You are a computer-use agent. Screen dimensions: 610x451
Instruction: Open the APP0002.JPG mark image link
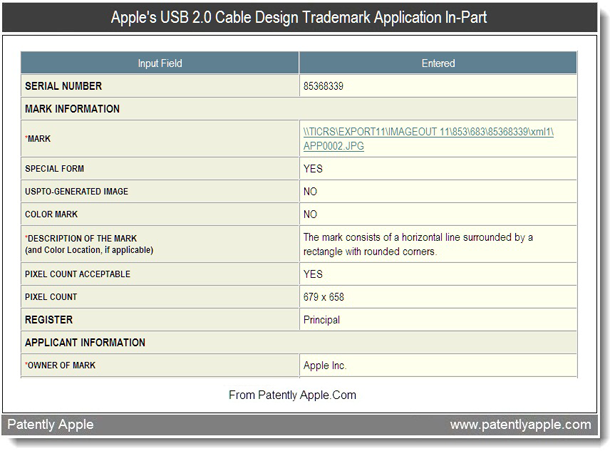tap(428, 138)
